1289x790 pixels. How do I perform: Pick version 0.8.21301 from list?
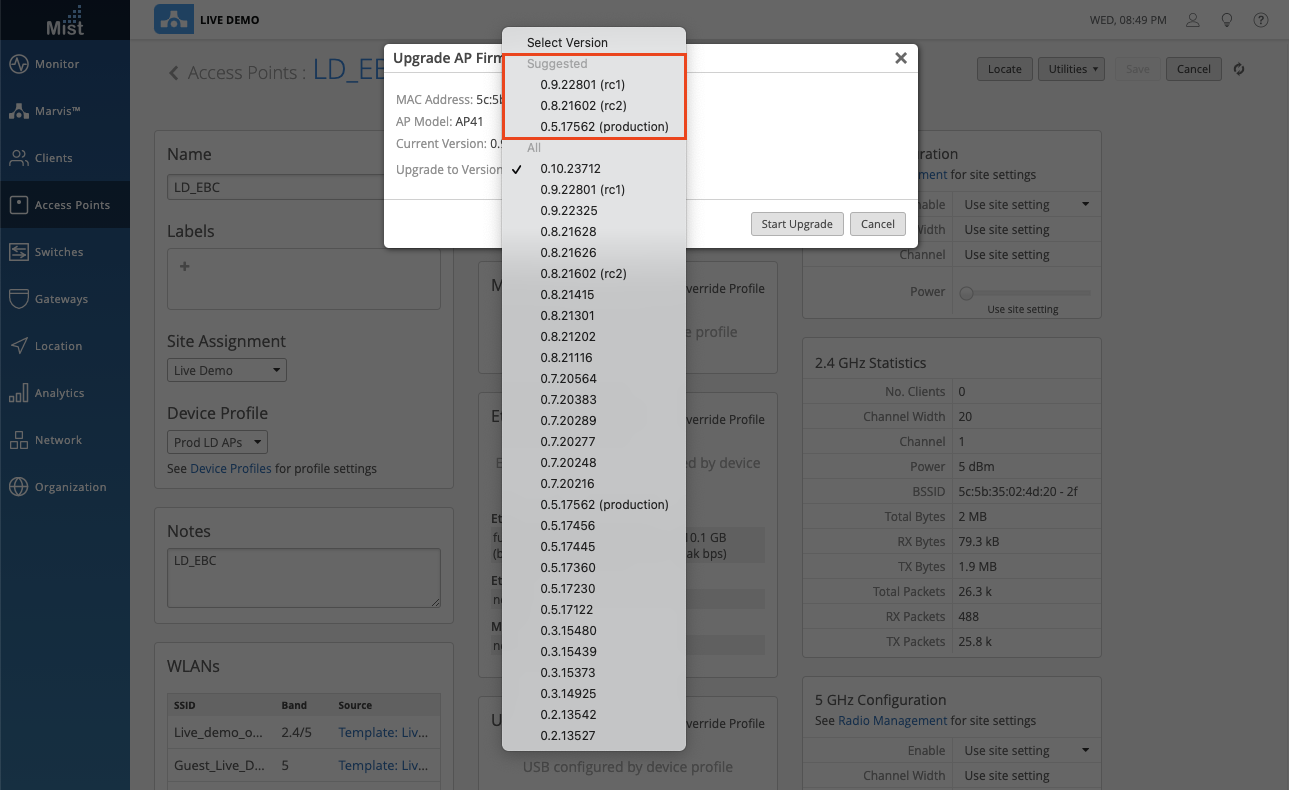pos(594,315)
